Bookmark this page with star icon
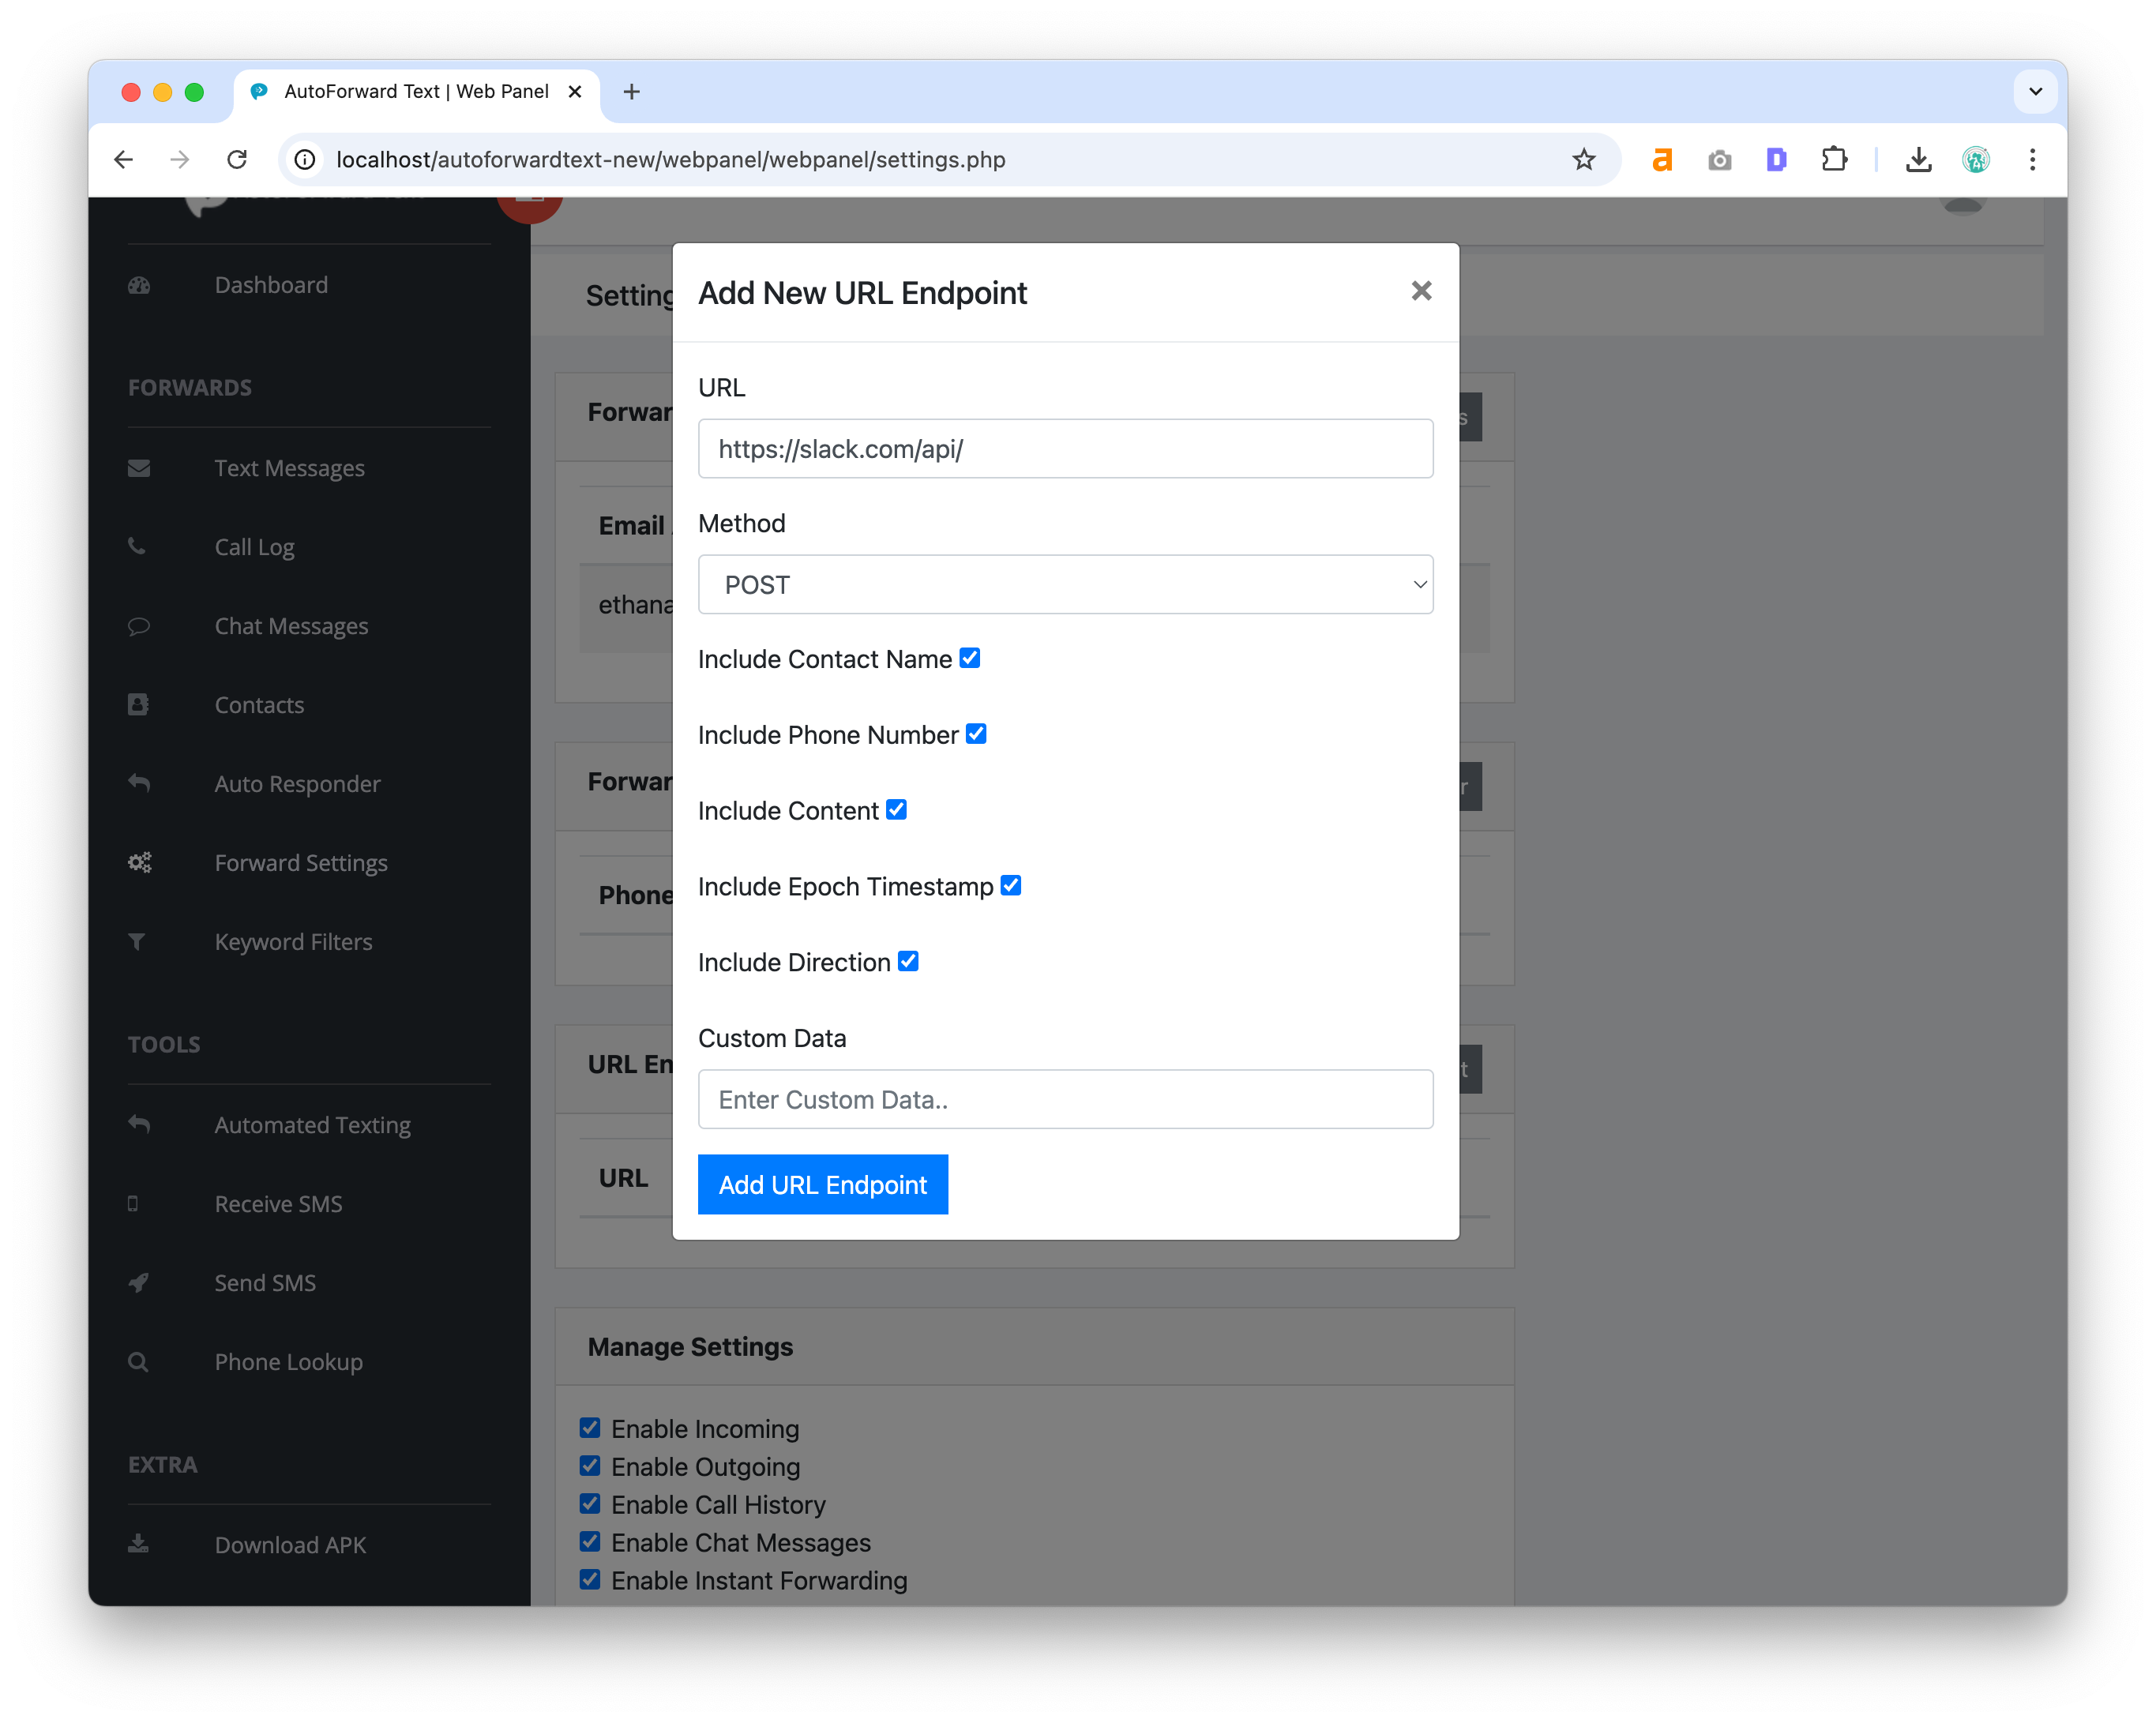The image size is (2156, 1723). [1583, 160]
